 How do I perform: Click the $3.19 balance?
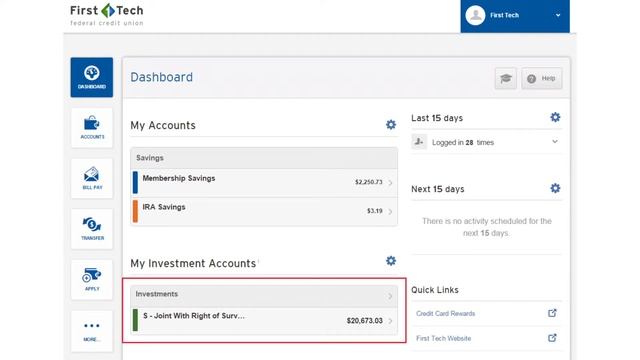(x=375, y=211)
